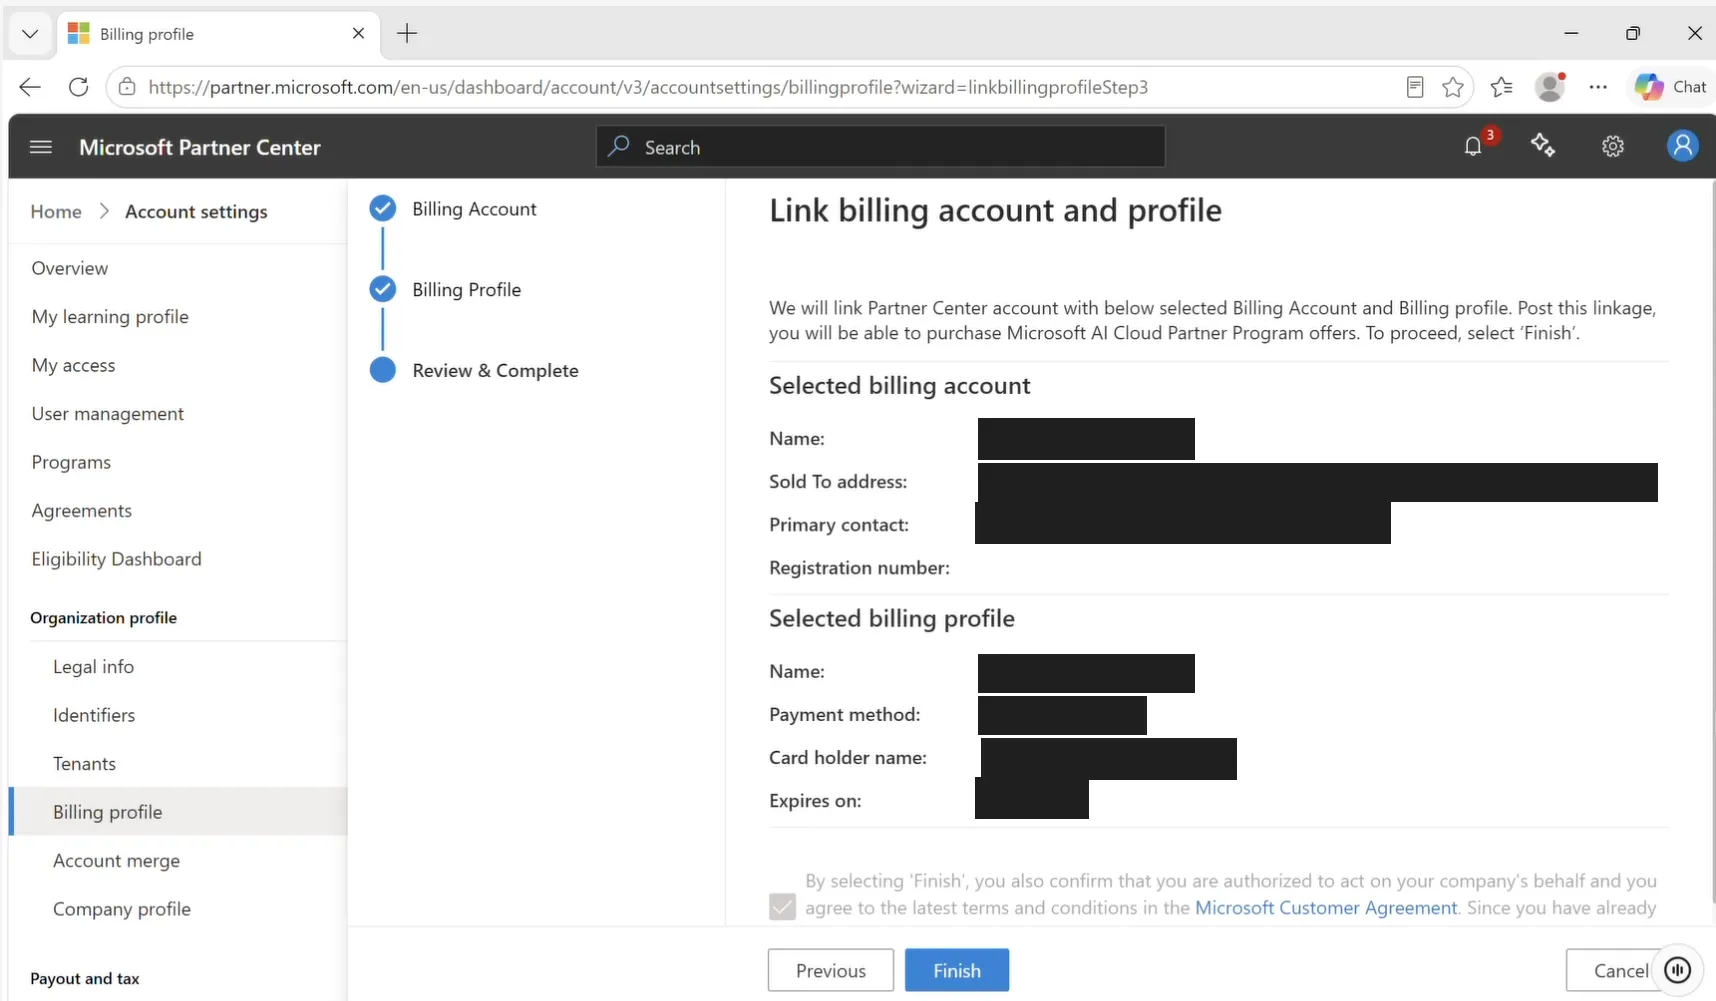Open Agreements in the sidebar

click(82, 511)
